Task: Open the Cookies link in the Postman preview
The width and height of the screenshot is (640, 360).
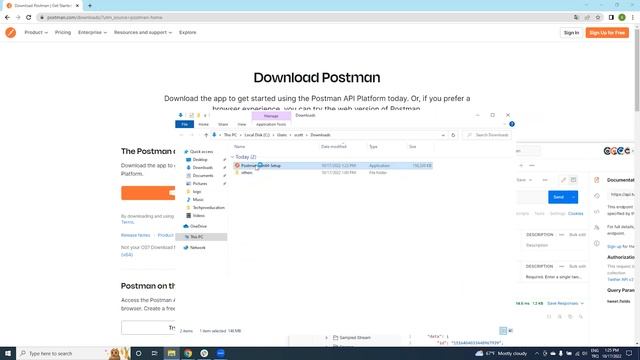Action: point(576,213)
